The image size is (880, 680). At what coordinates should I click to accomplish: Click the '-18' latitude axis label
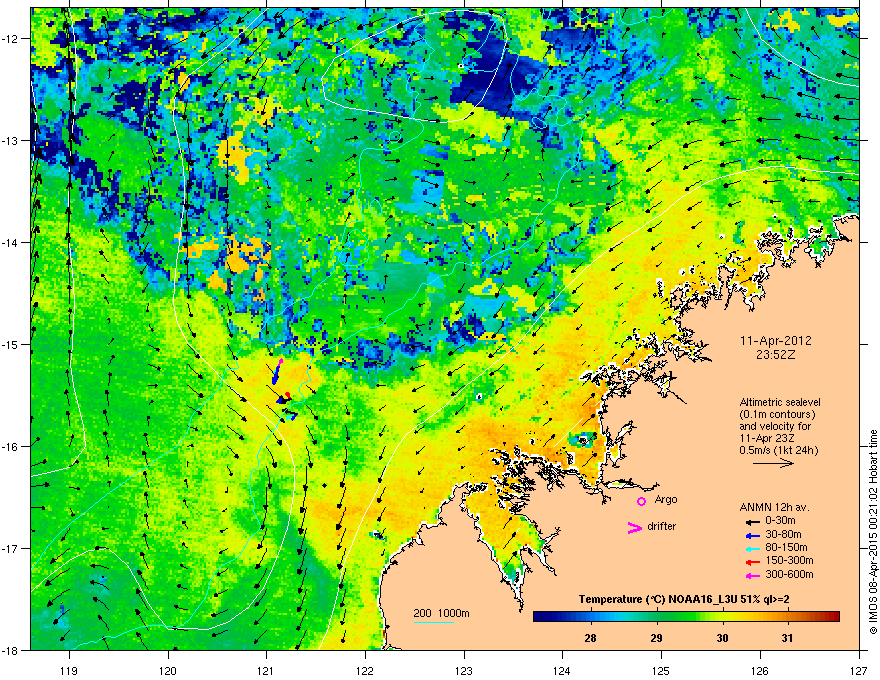point(10,650)
